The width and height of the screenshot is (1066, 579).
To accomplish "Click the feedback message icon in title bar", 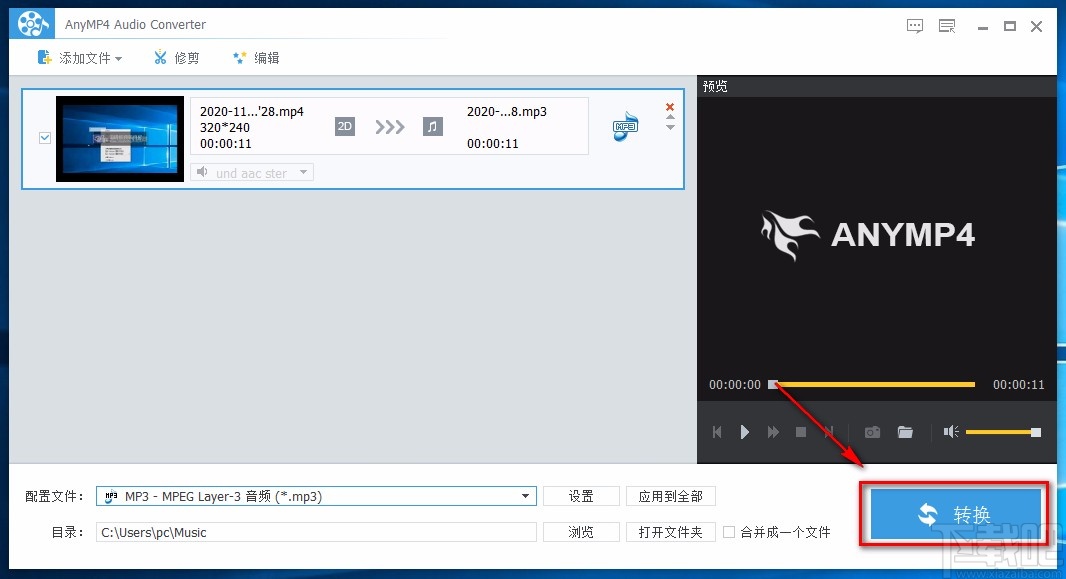I will [x=914, y=26].
